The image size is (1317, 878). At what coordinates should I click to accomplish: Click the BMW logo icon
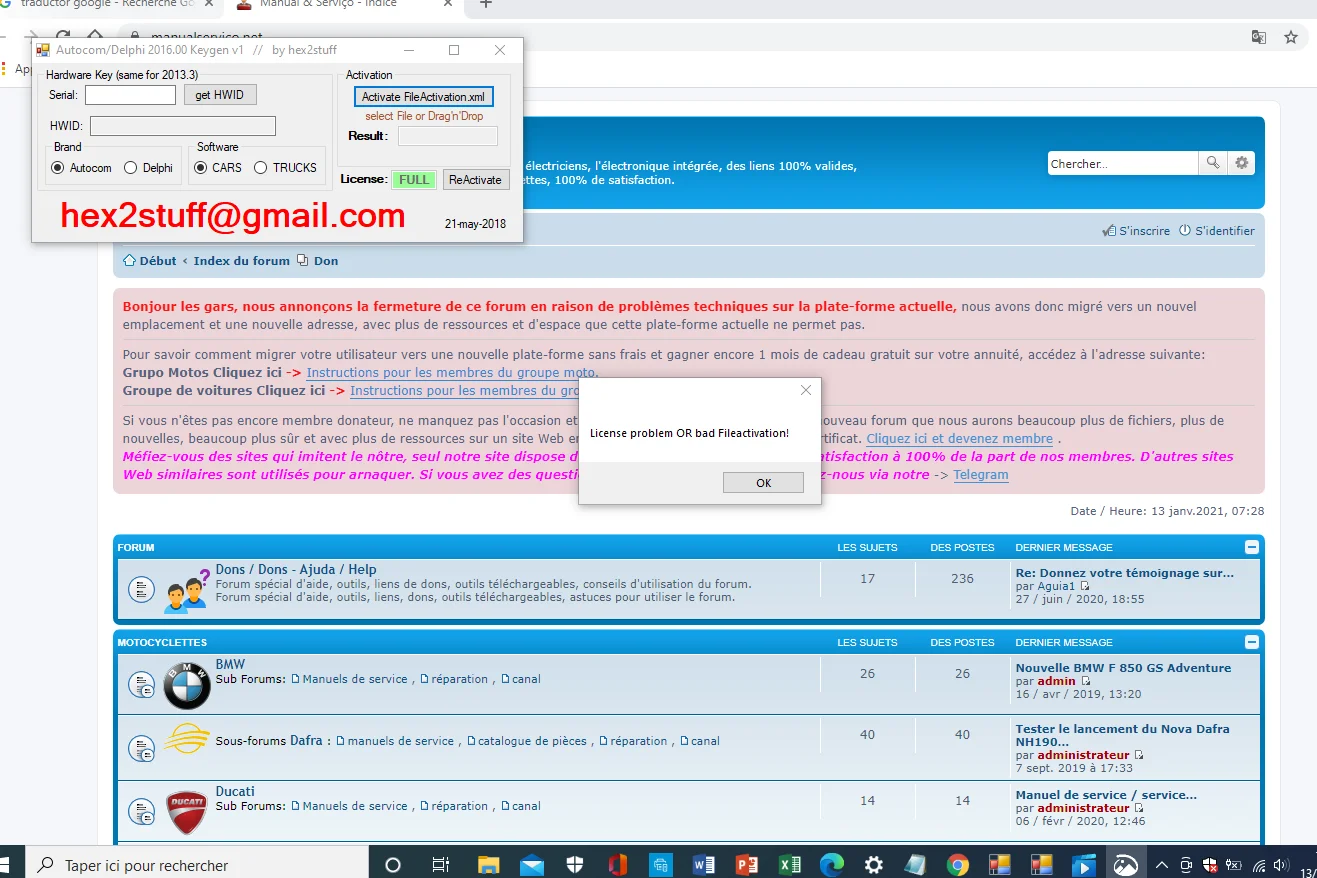tap(187, 685)
